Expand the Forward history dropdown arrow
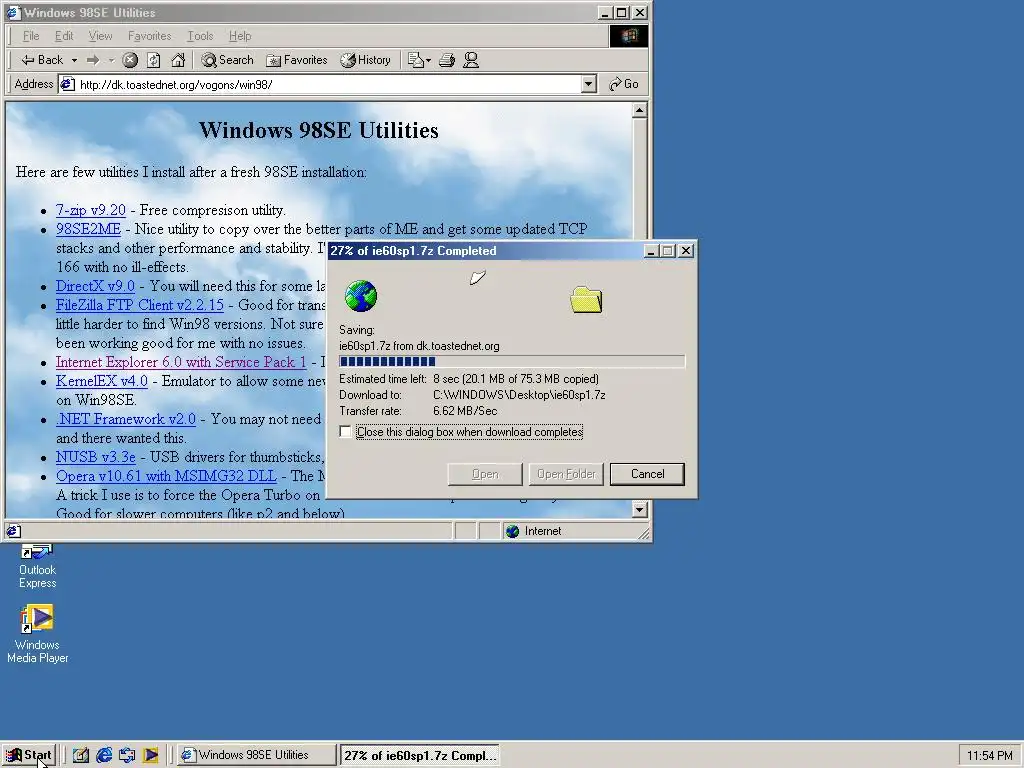The height and width of the screenshot is (768, 1024). pos(112,60)
